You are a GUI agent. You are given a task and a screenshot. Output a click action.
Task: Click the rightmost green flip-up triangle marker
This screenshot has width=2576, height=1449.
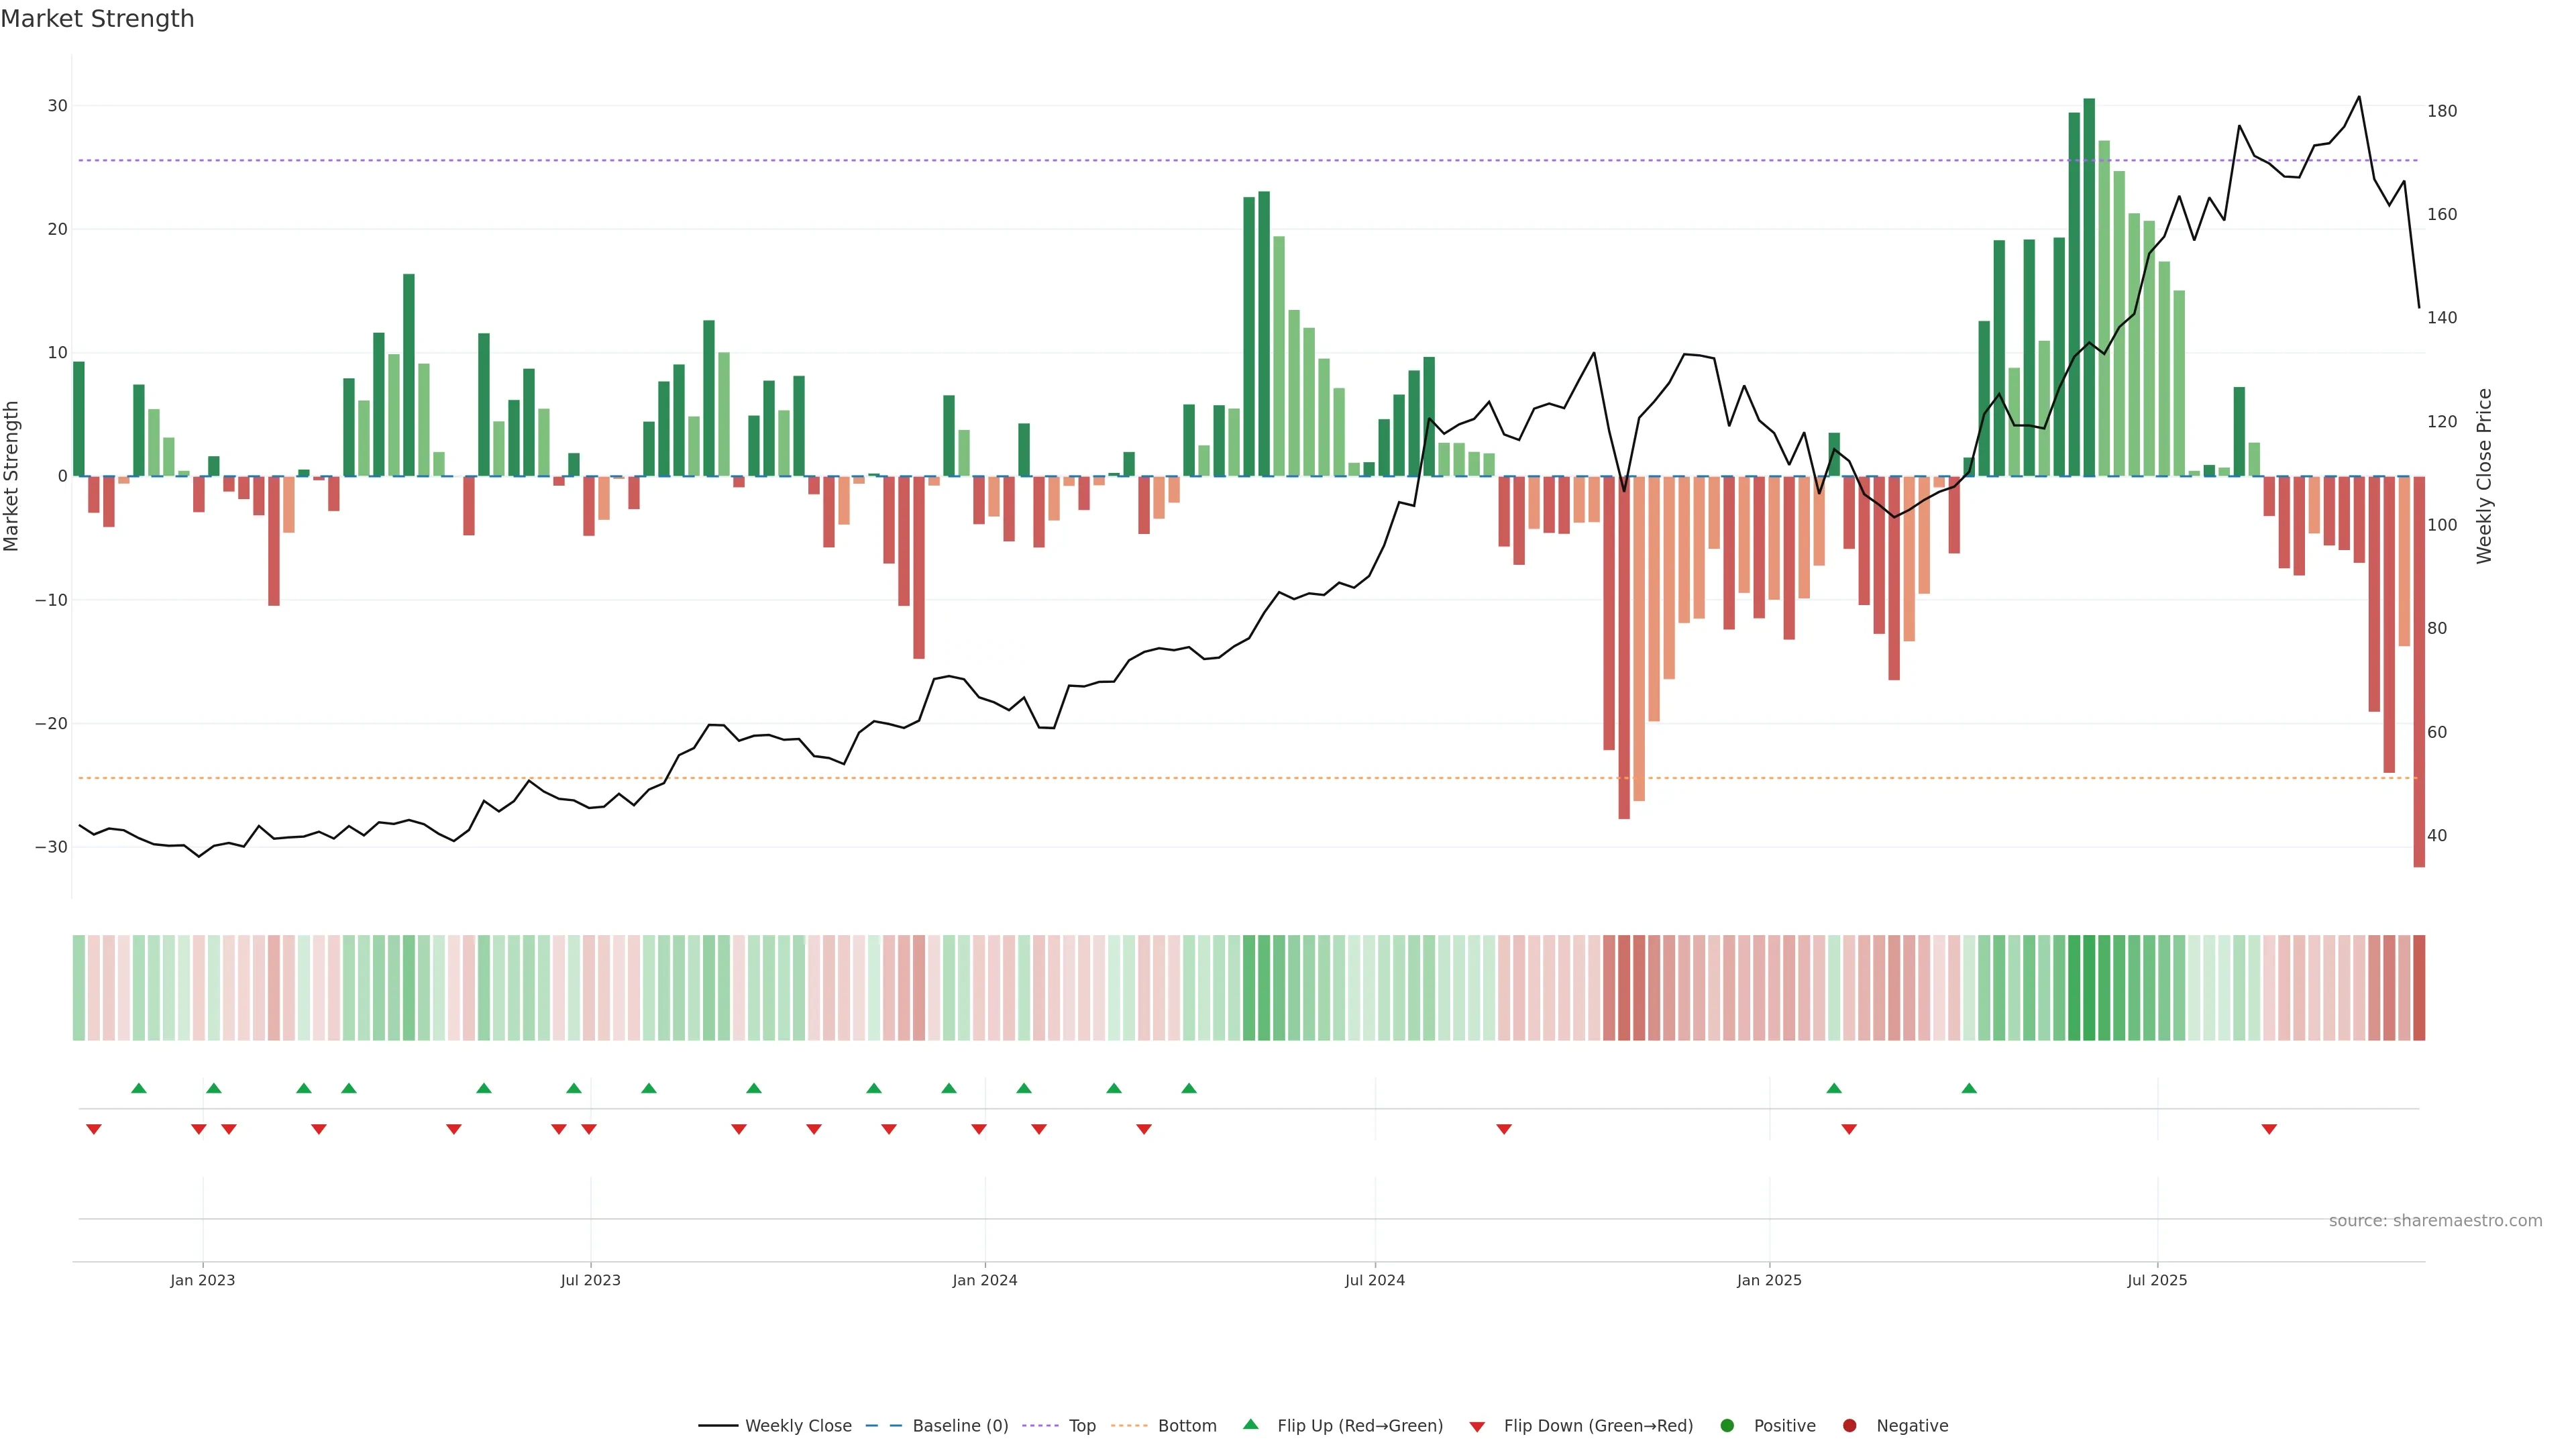1969,1088
